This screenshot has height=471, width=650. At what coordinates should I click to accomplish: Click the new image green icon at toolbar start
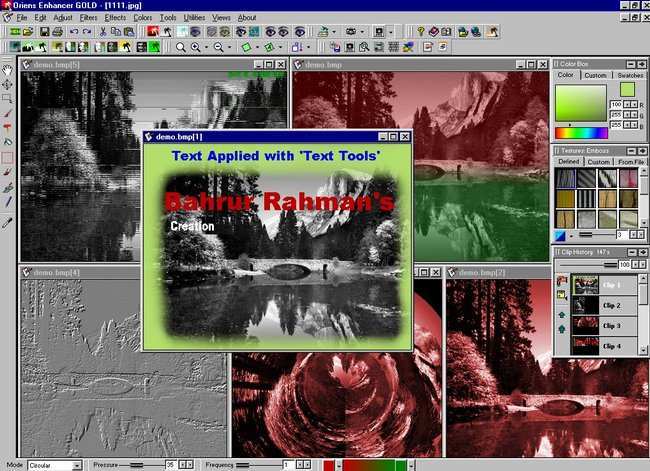pyautogui.click(x=15, y=32)
